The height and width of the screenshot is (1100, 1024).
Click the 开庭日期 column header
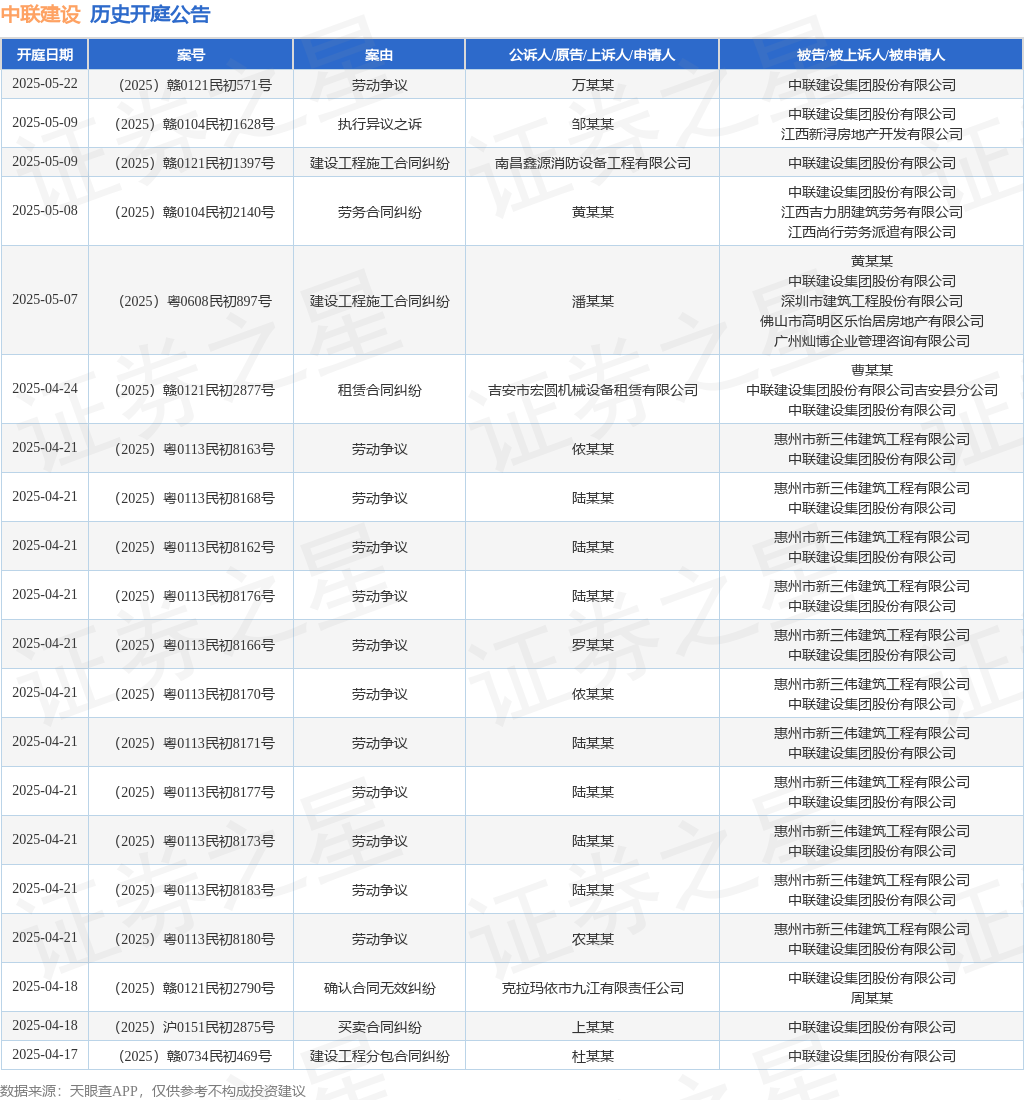pos(45,55)
